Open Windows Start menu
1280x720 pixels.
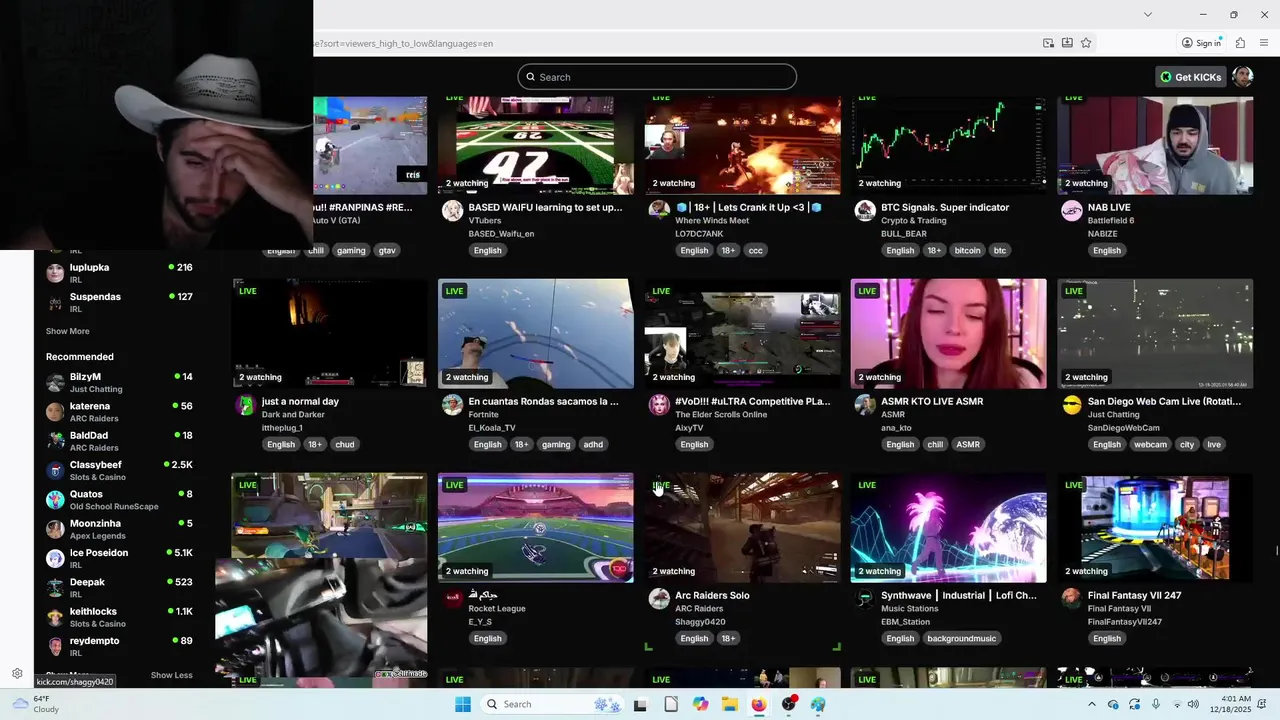(462, 704)
